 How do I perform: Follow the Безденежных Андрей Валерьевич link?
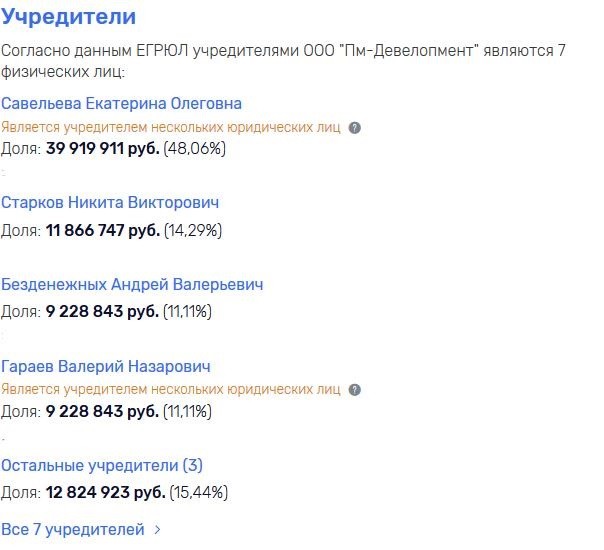point(132,285)
